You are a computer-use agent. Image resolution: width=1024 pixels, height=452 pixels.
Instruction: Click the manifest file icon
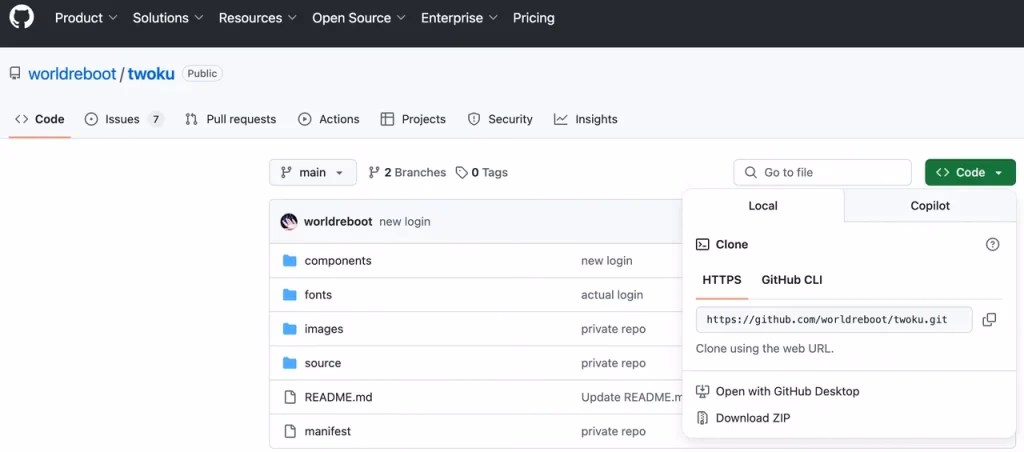[x=290, y=431]
